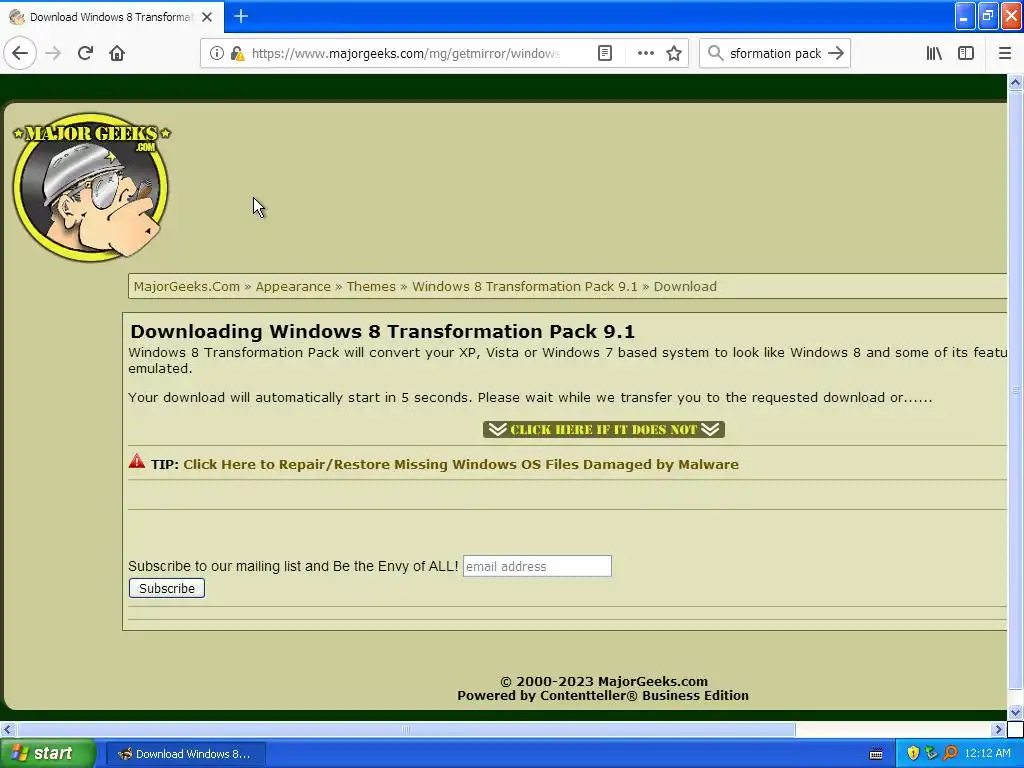Go back to the previous page
This screenshot has height=768, width=1024.
pos(20,53)
